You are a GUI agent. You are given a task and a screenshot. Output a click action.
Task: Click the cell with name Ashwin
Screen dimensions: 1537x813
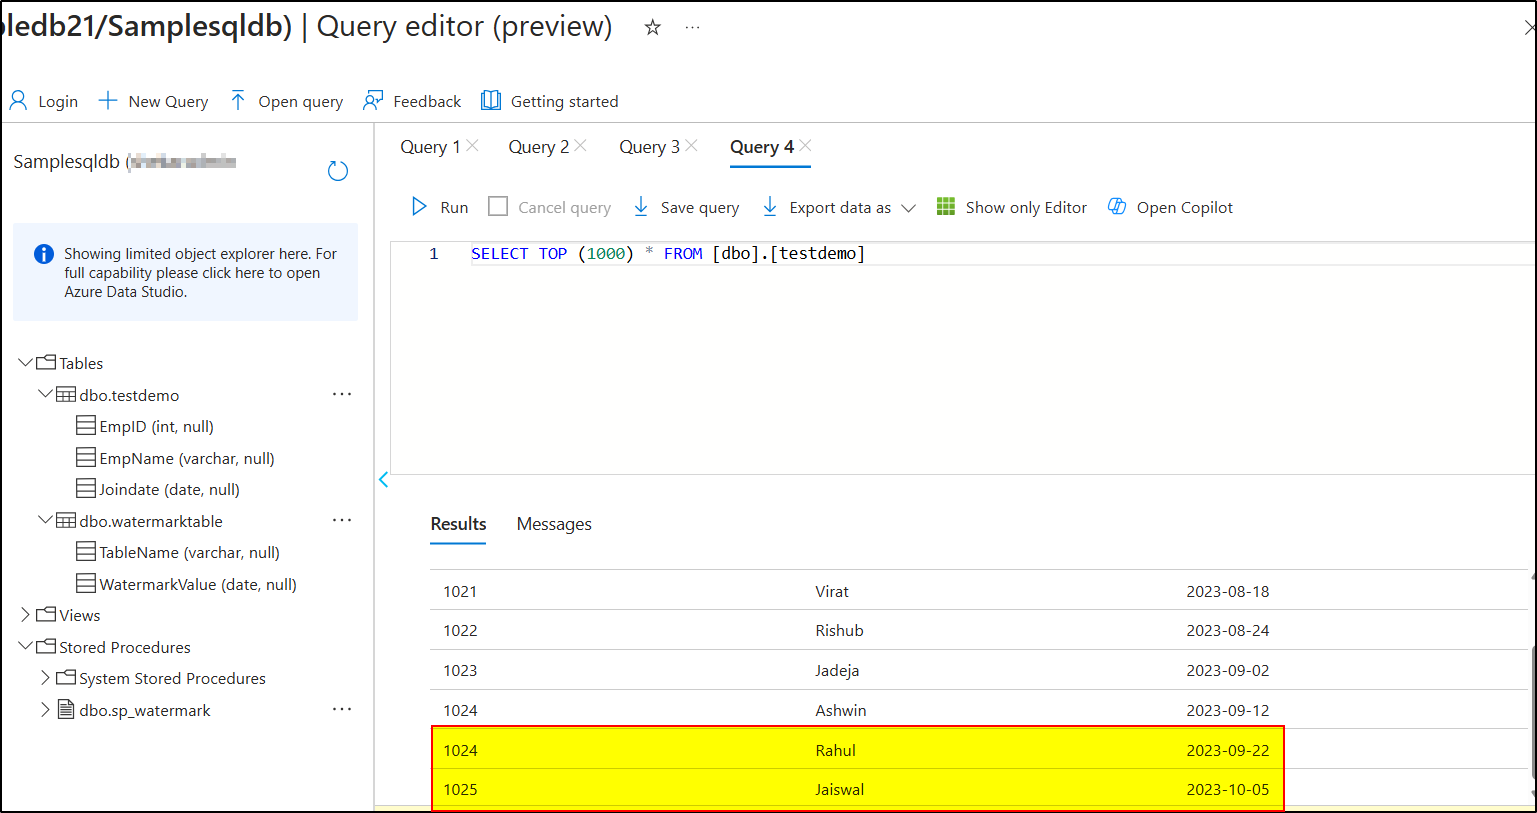(x=841, y=710)
